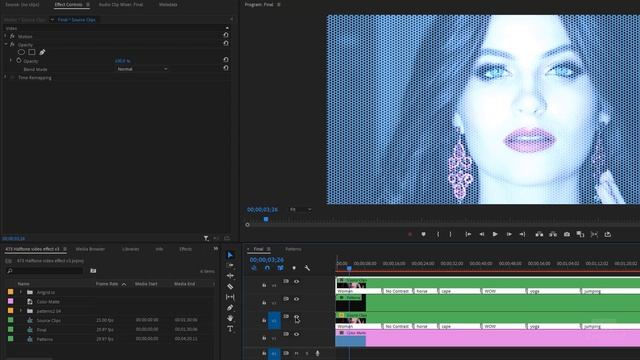
Task: Toggle V2 track output eye
Action: tap(296, 317)
